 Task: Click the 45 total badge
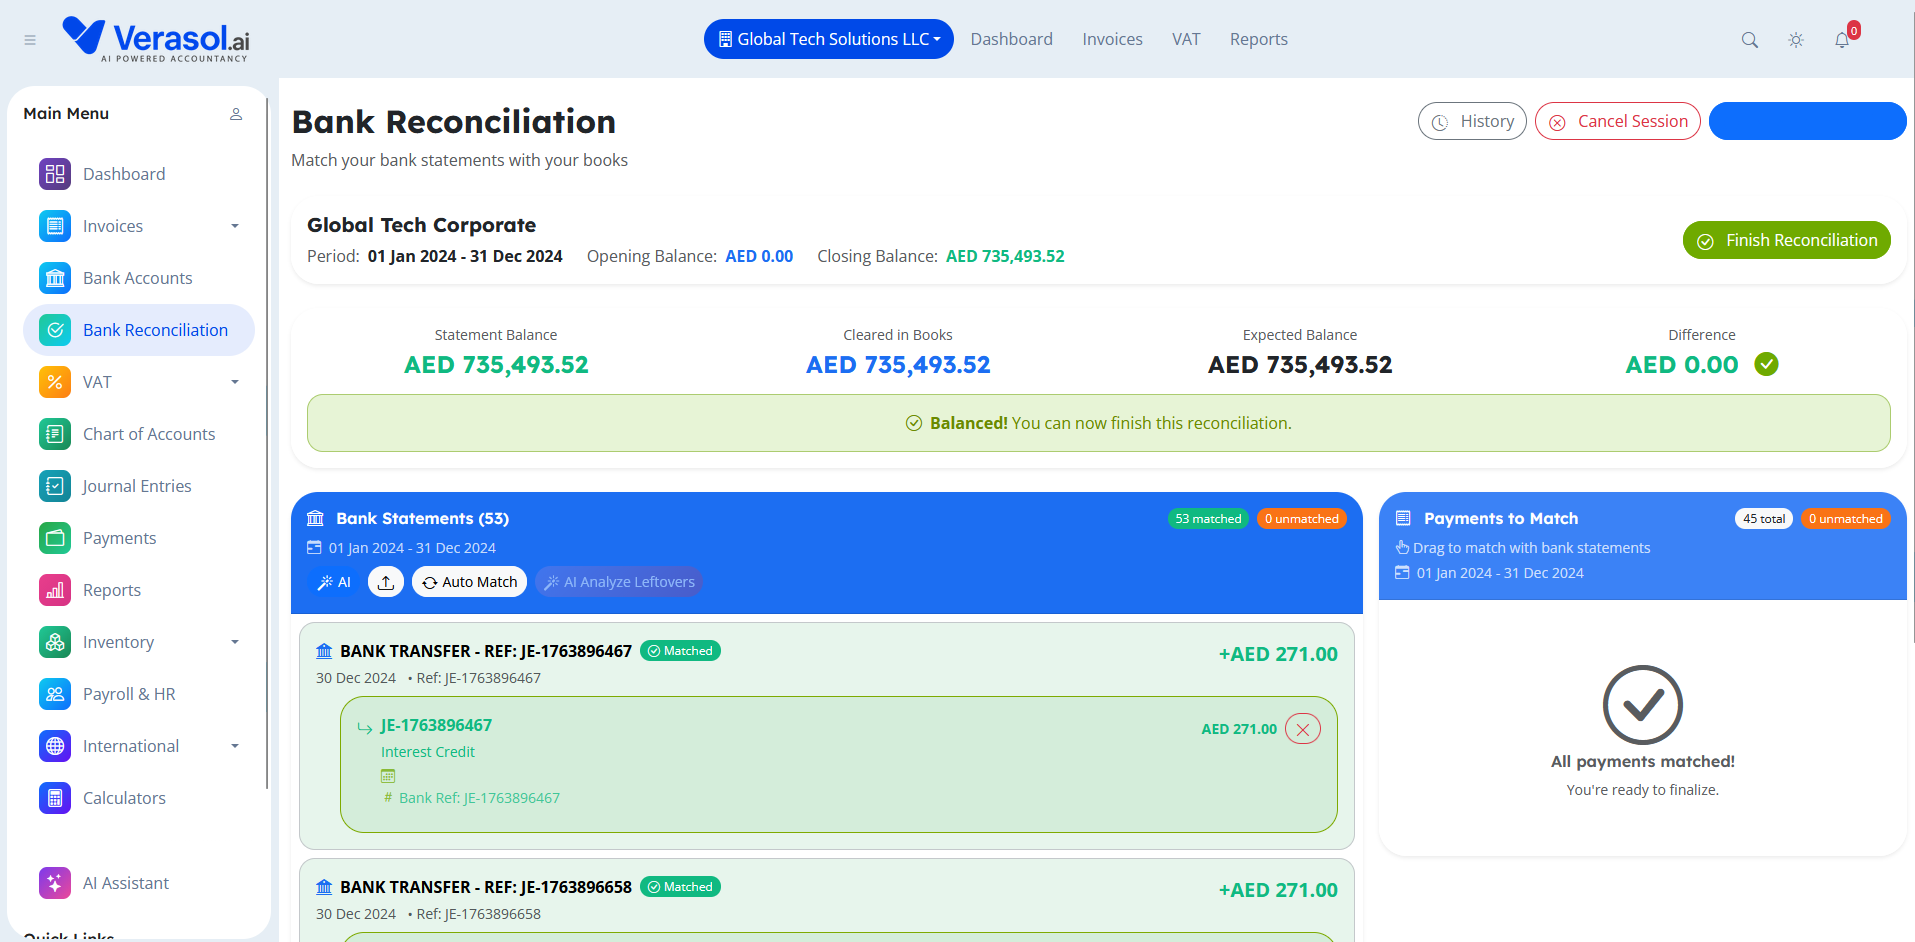tap(1764, 518)
